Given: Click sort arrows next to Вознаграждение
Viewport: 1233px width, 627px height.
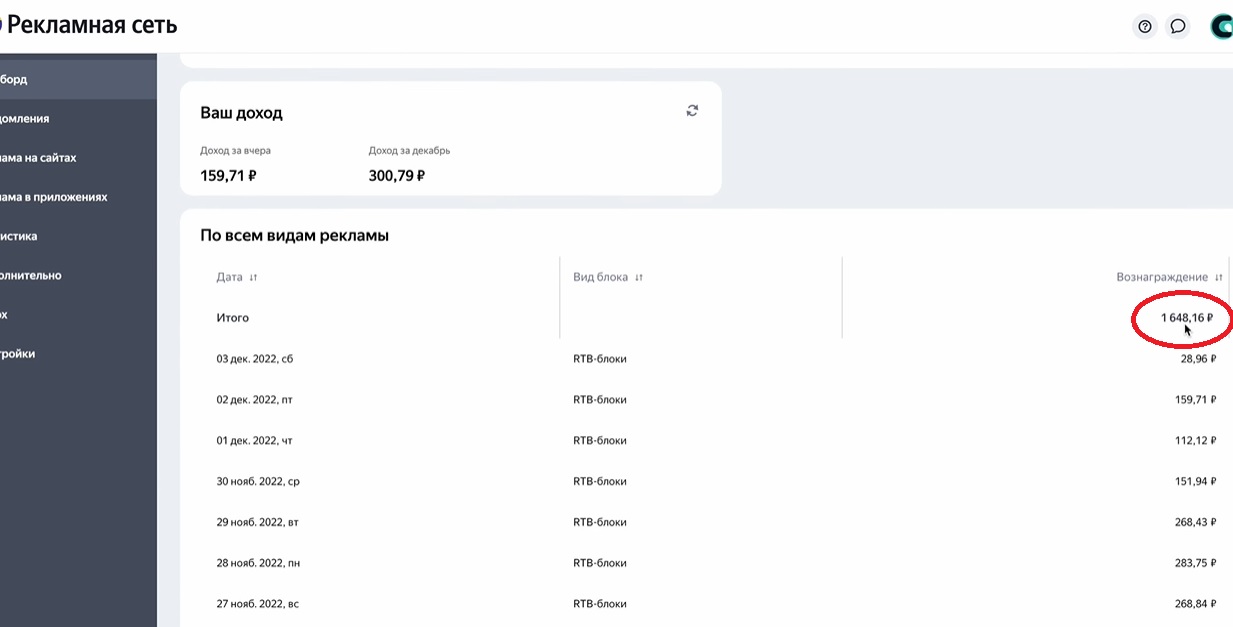Looking at the screenshot, I should click(1218, 278).
